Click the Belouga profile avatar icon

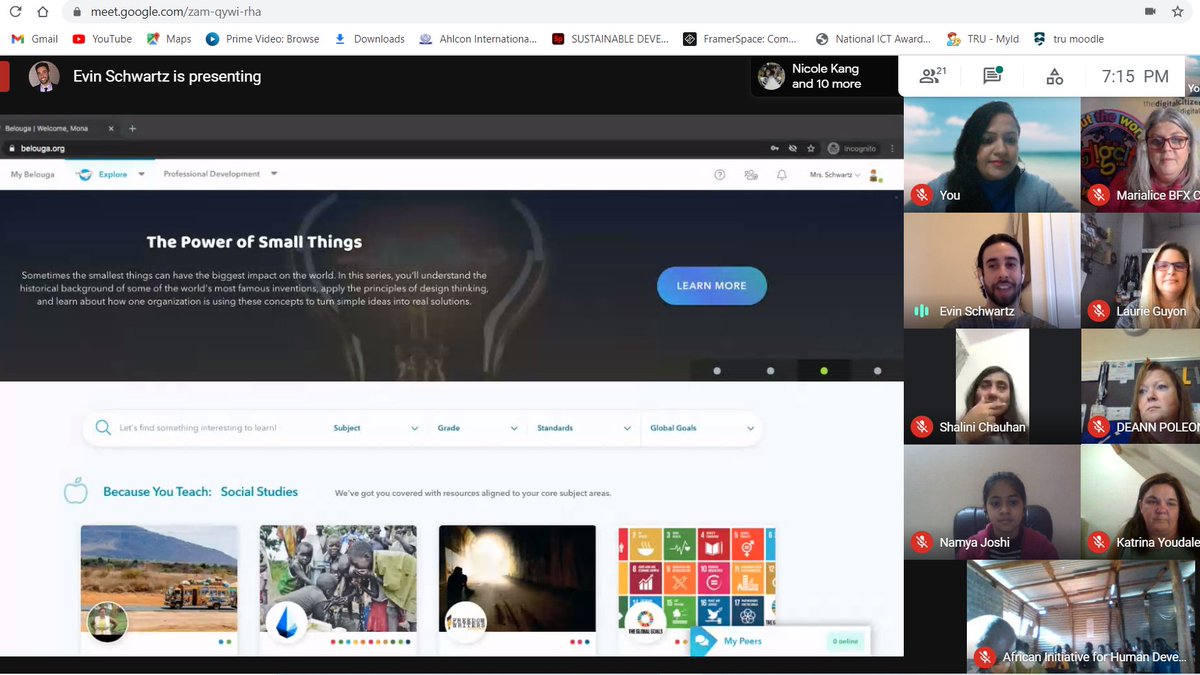(875, 176)
